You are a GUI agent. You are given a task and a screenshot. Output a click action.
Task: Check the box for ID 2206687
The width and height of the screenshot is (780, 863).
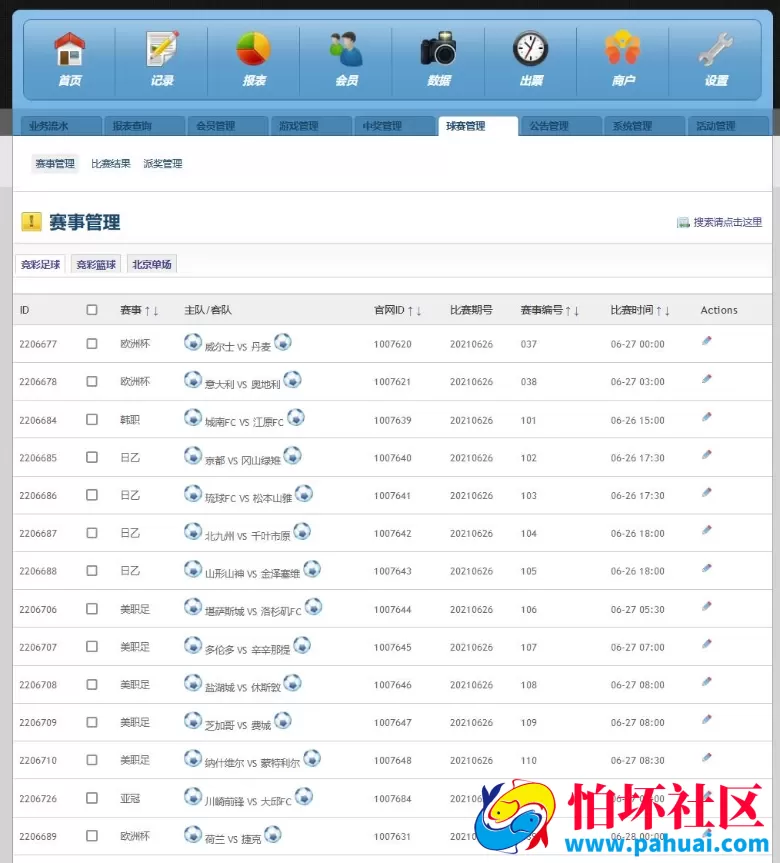point(92,533)
